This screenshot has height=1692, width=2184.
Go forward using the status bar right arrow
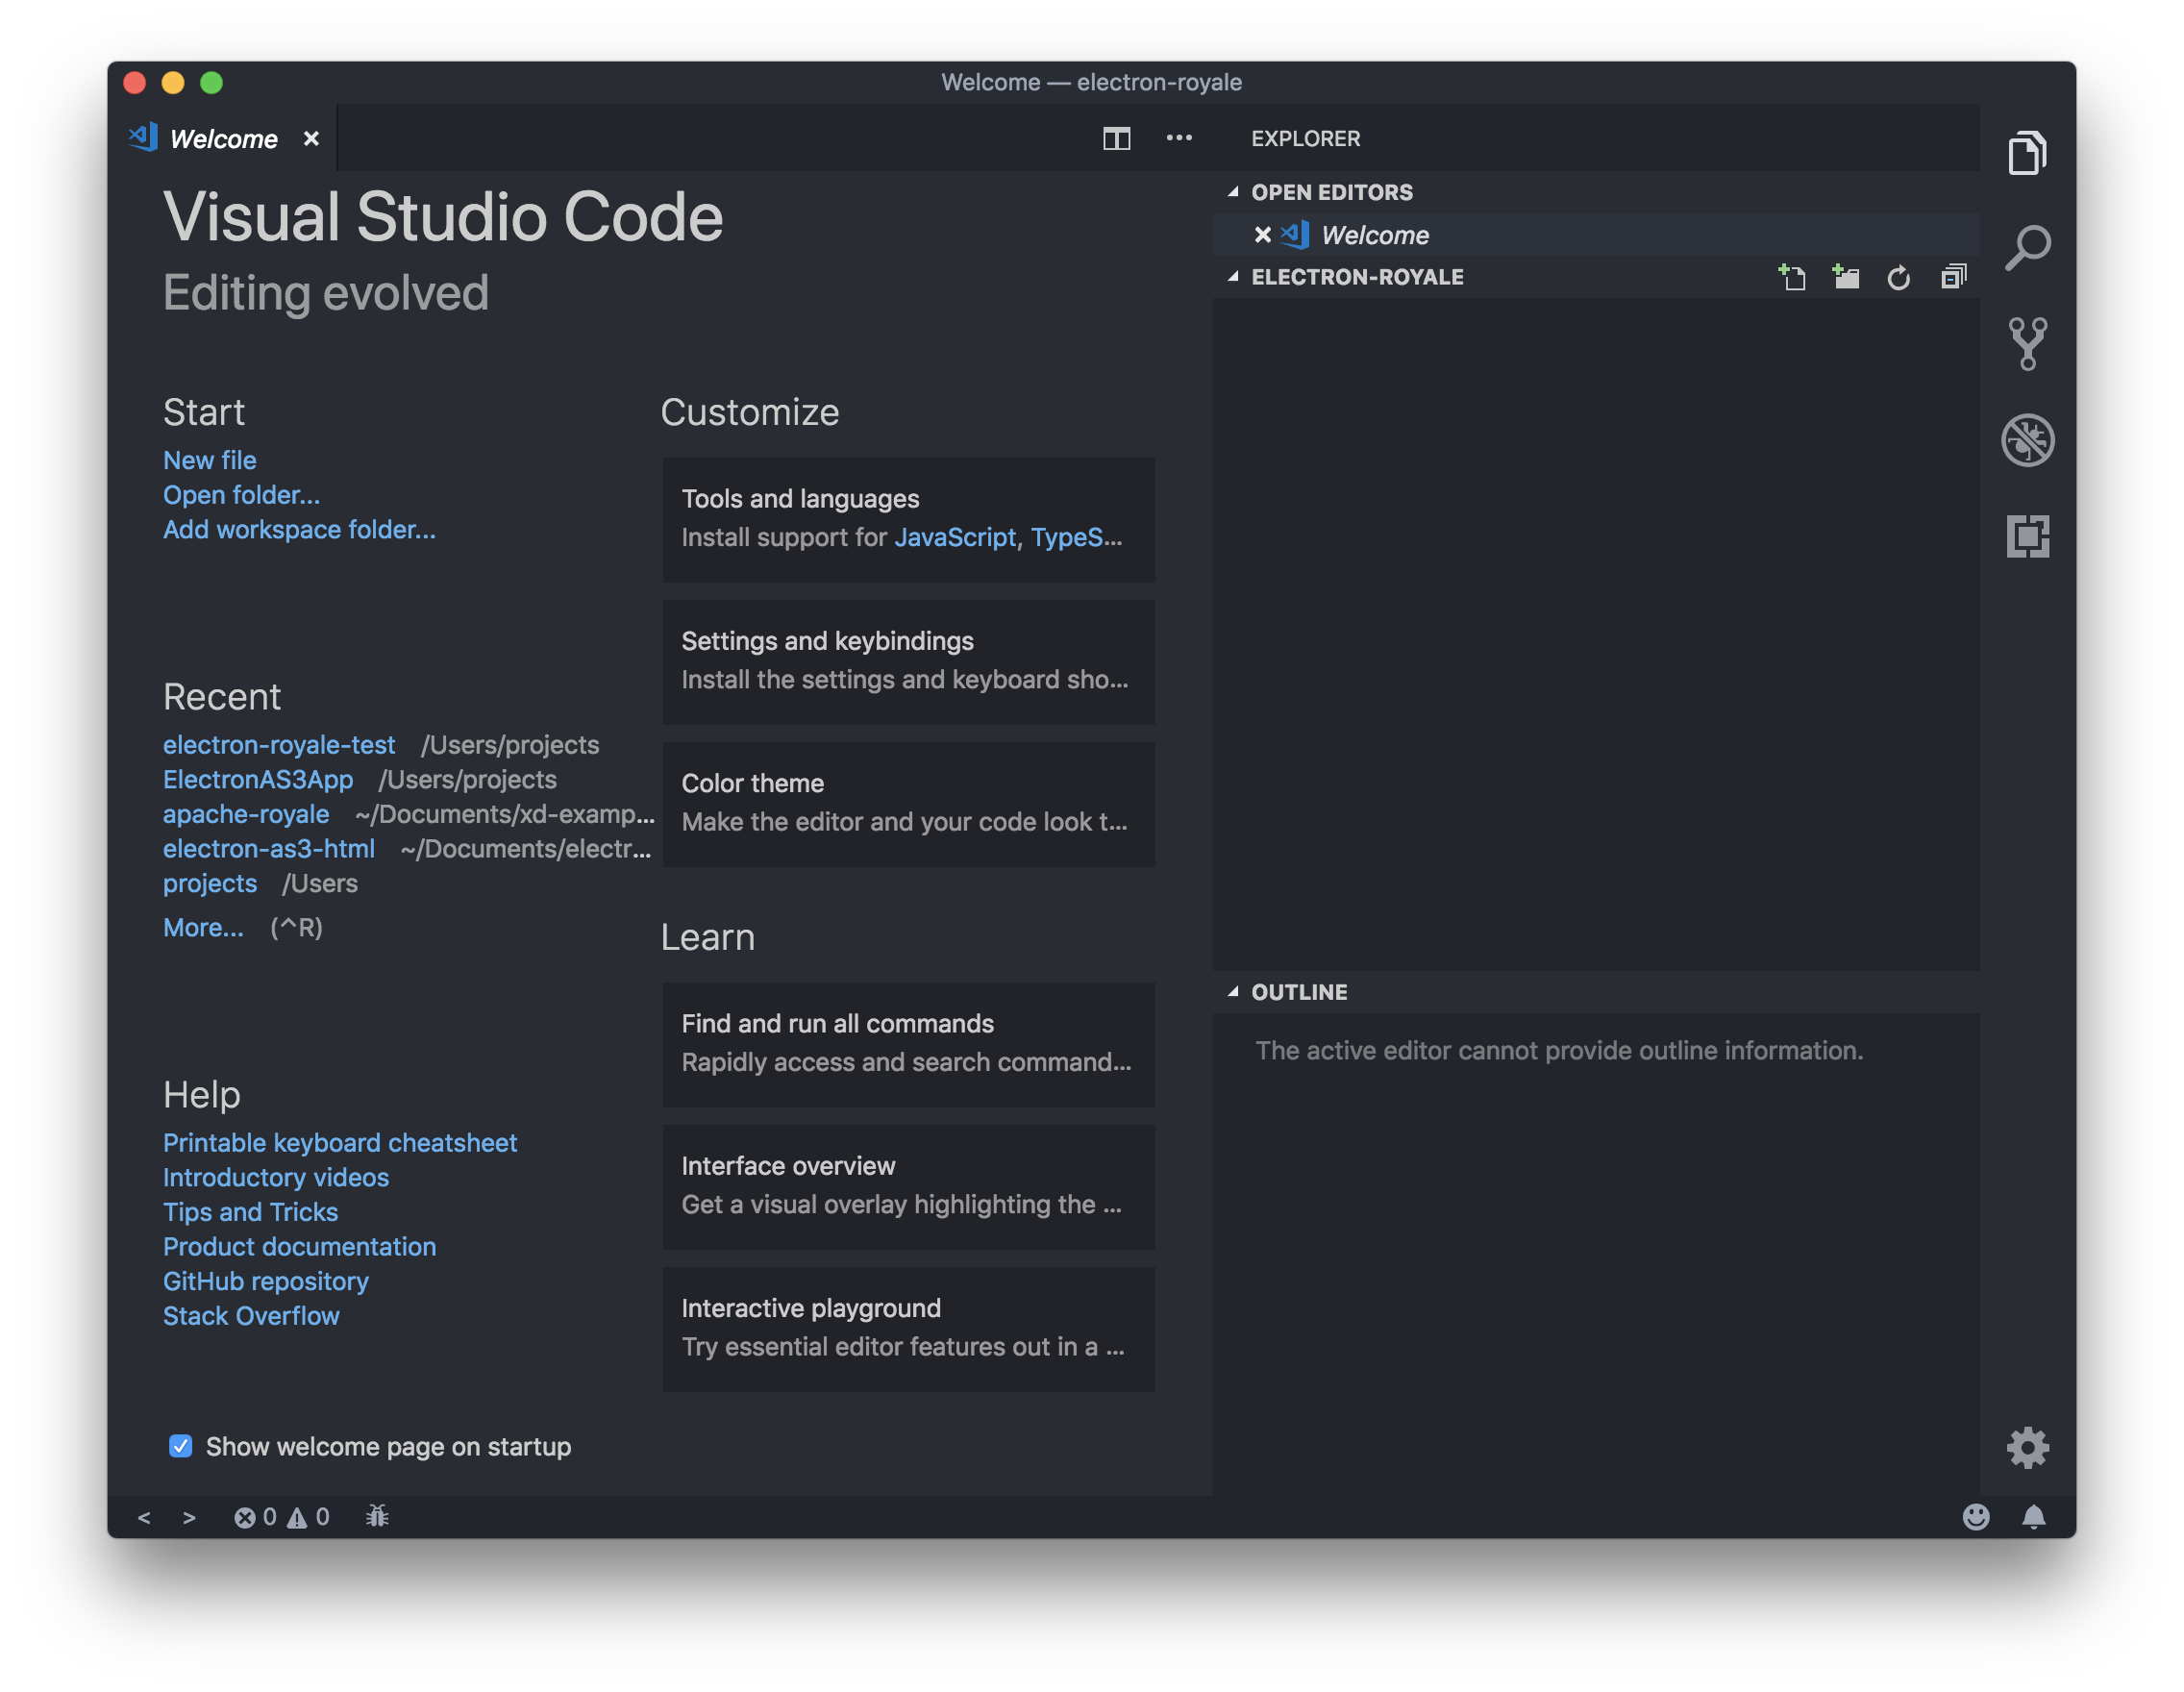coord(189,1518)
